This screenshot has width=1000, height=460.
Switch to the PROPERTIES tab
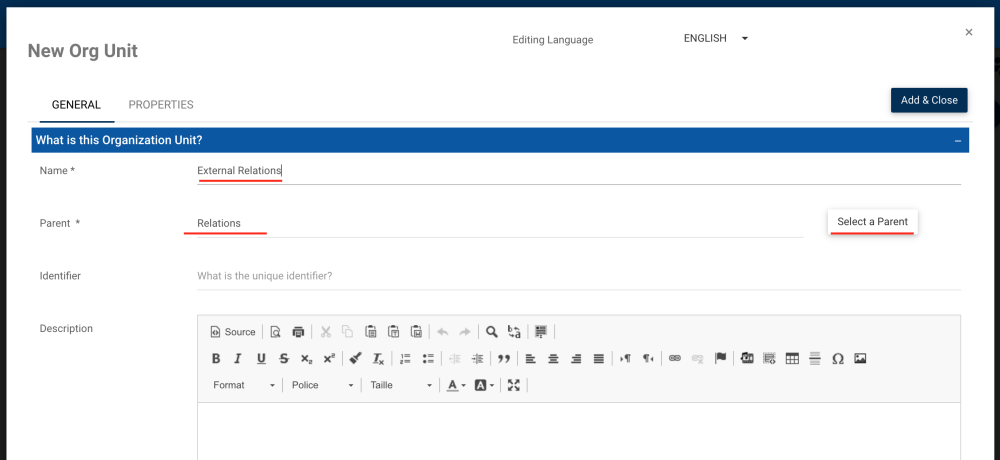161,105
